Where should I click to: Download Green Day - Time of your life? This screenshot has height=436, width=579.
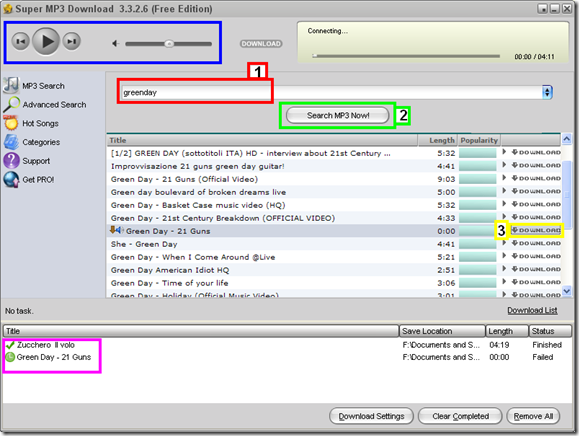536,282
